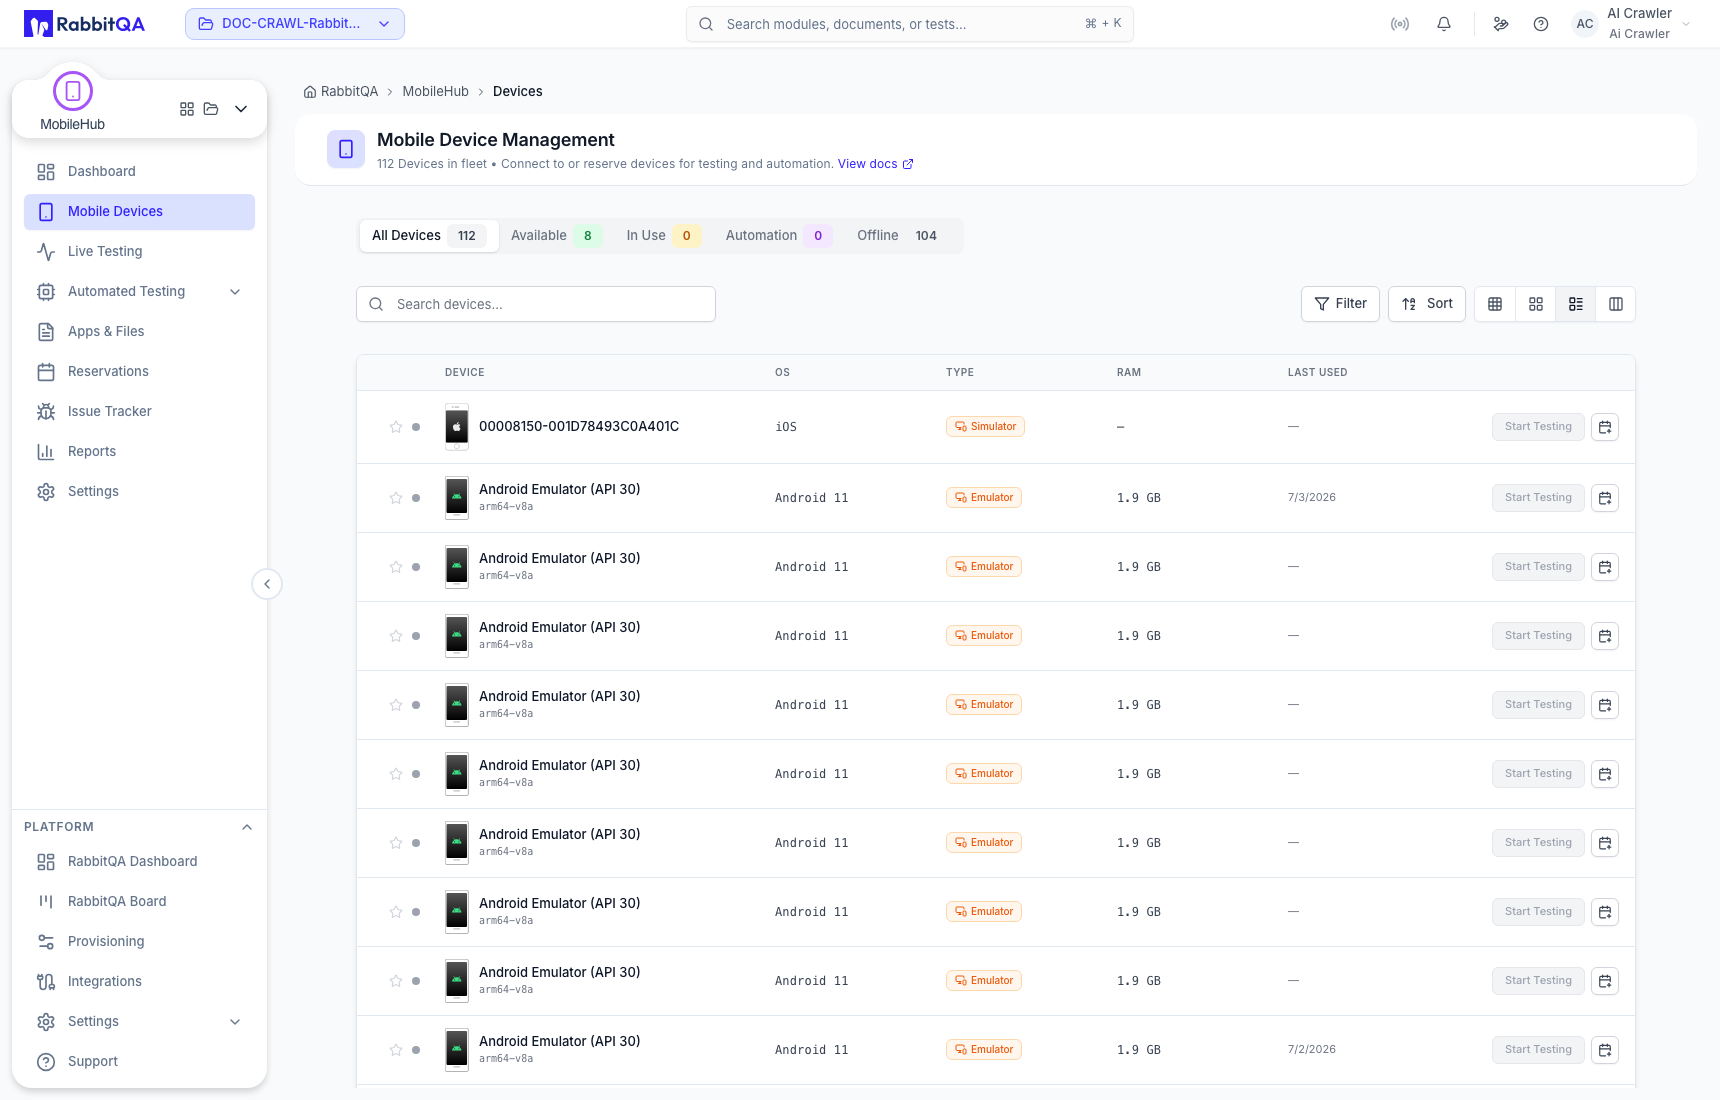1720x1100 pixels.
Task: Switch to grid view layout icon
Action: [1536, 304]
